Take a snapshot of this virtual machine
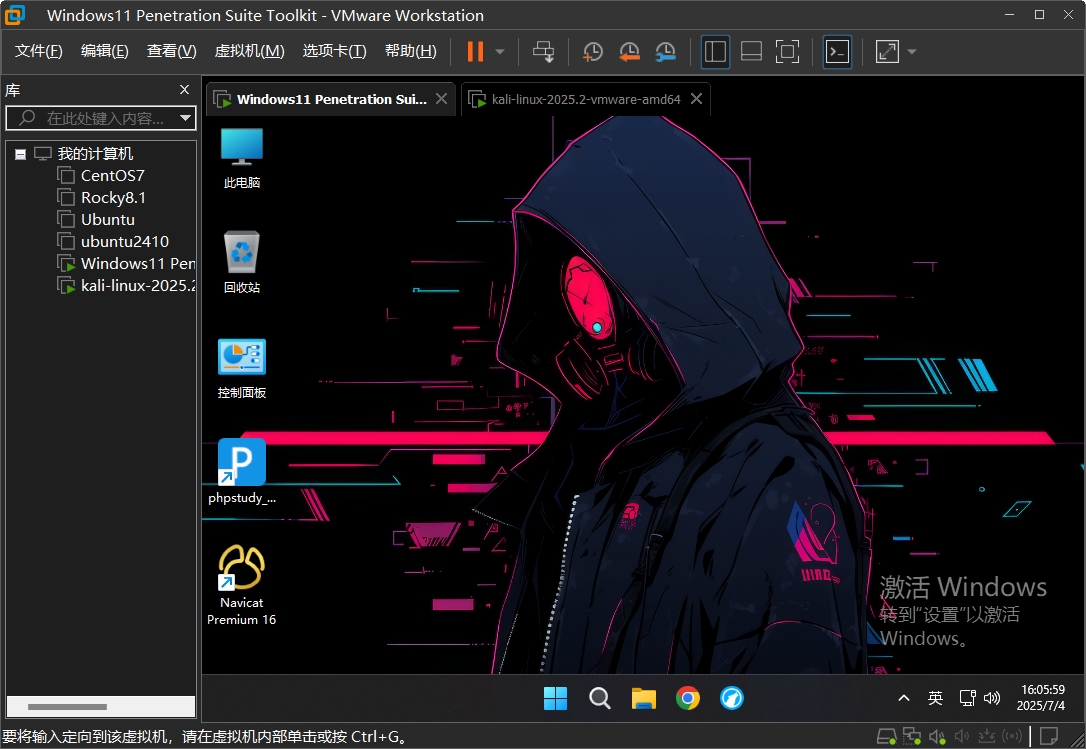The image size is (1086, 749). [x=593, y=51]
